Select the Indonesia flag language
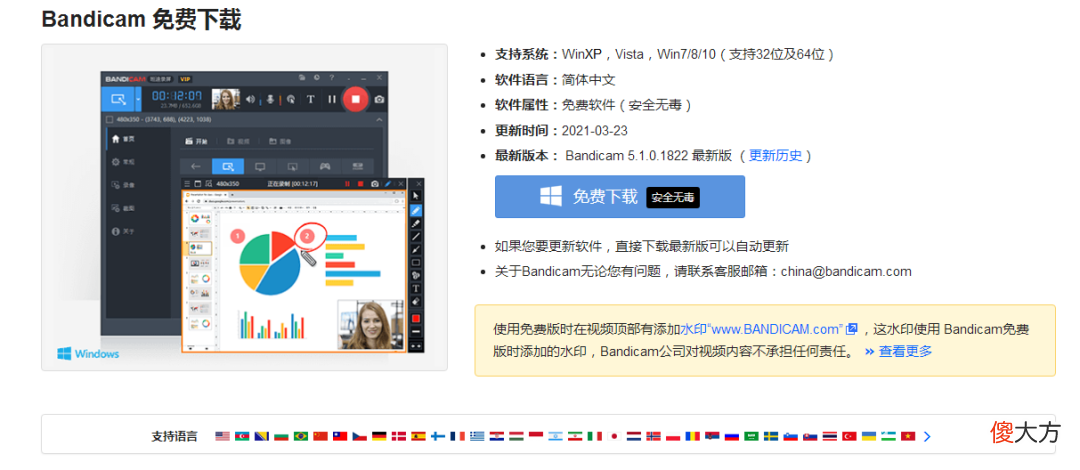This screenshot has width=1080, height=470. pyautogui.click(x=536, y=436)
